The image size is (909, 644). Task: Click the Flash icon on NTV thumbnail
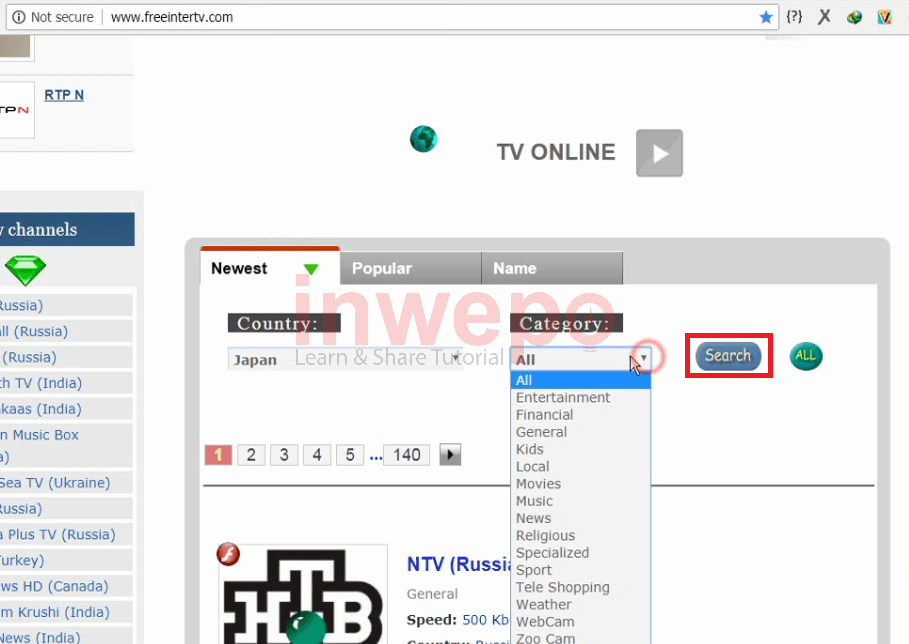[x=228, y=554]
